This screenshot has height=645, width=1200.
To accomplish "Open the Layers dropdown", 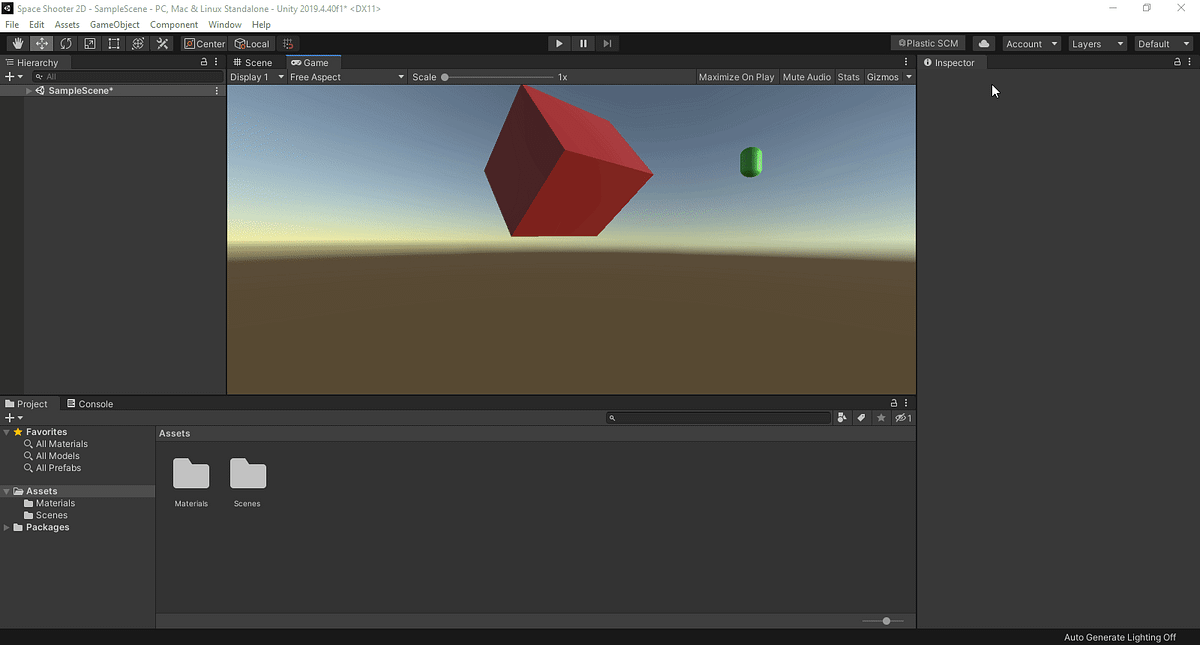I will tap(1097, 43).
